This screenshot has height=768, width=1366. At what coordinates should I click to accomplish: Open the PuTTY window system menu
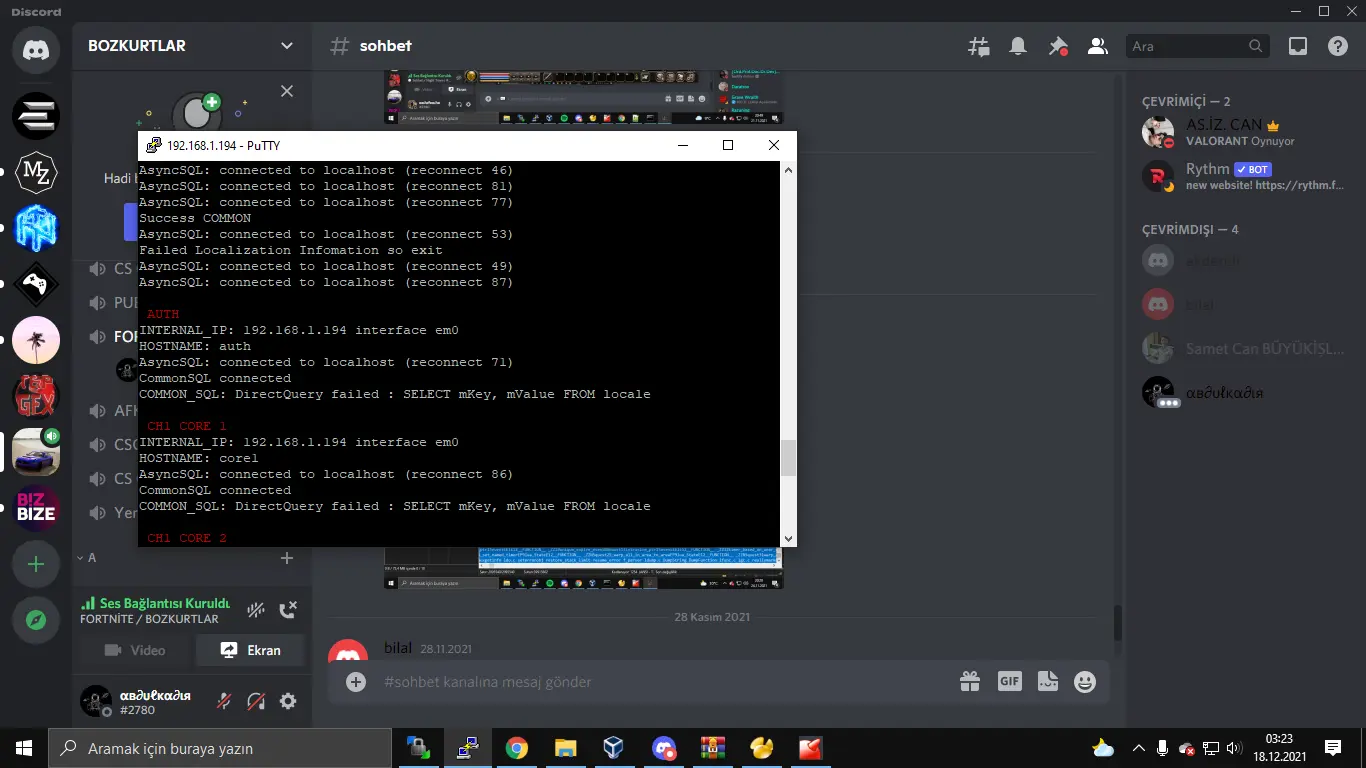(153, 144)
